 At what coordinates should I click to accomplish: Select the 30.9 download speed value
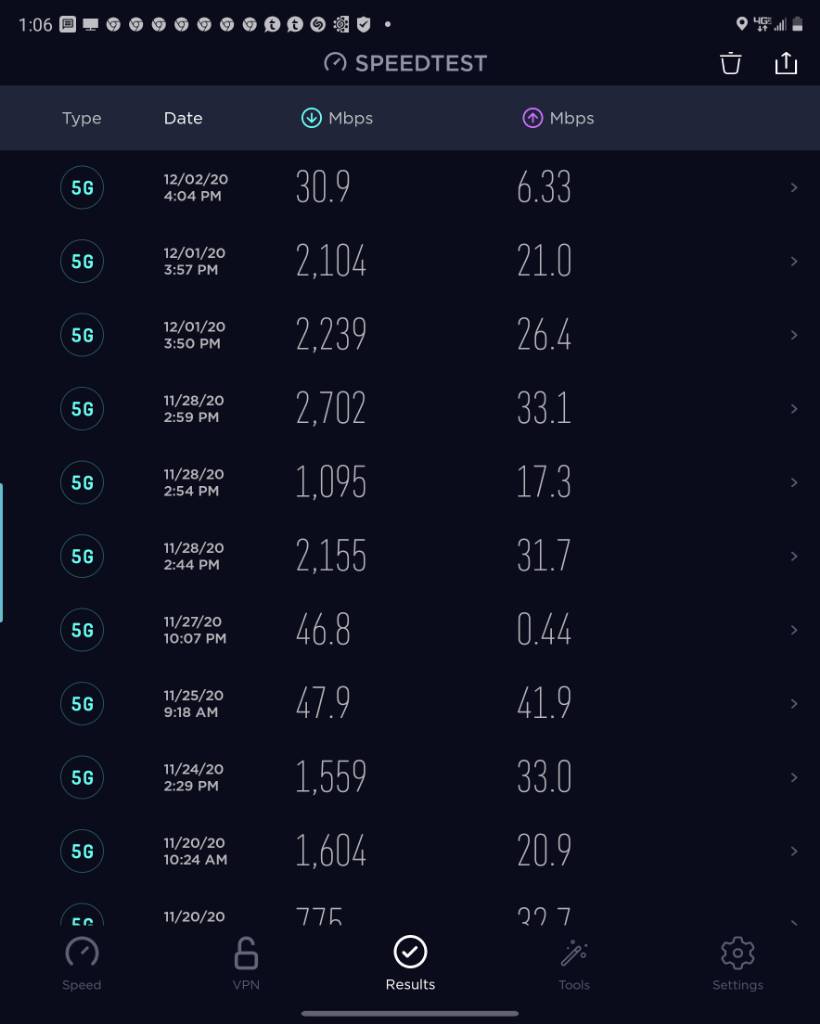coord(323,187)
